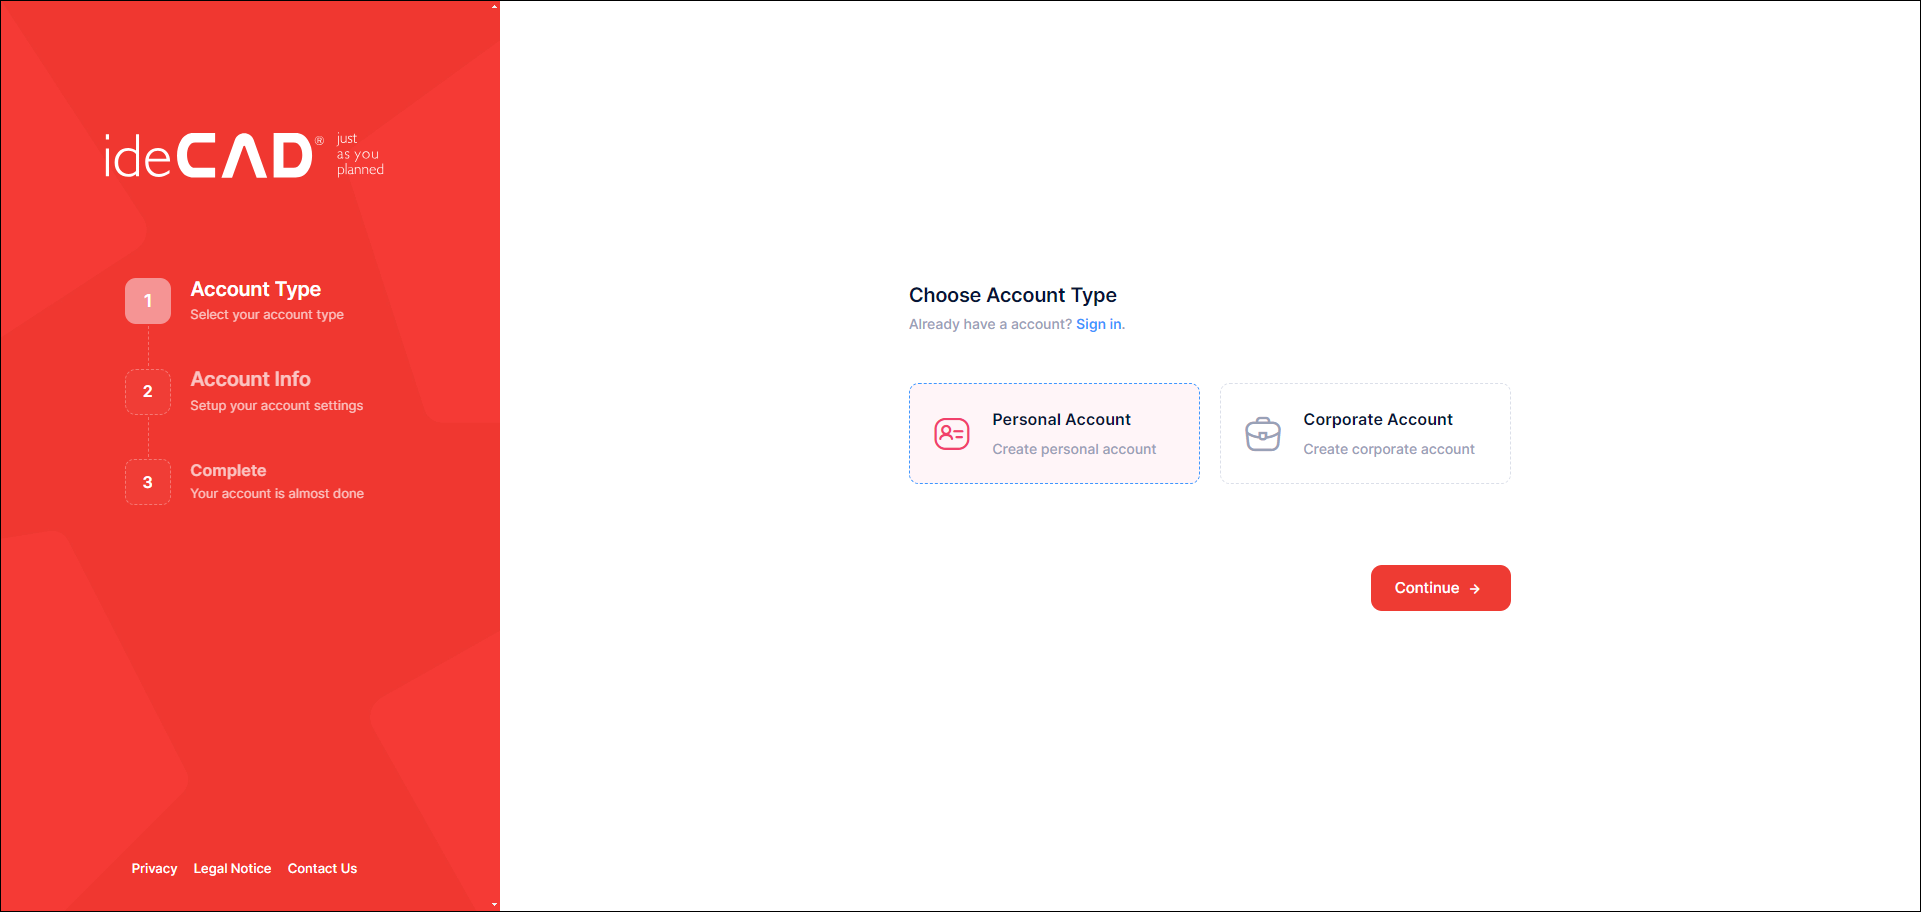This screenshot has height=912, width=1921.
Task: Click the step 2 number badge
Action: click(148, 392)
